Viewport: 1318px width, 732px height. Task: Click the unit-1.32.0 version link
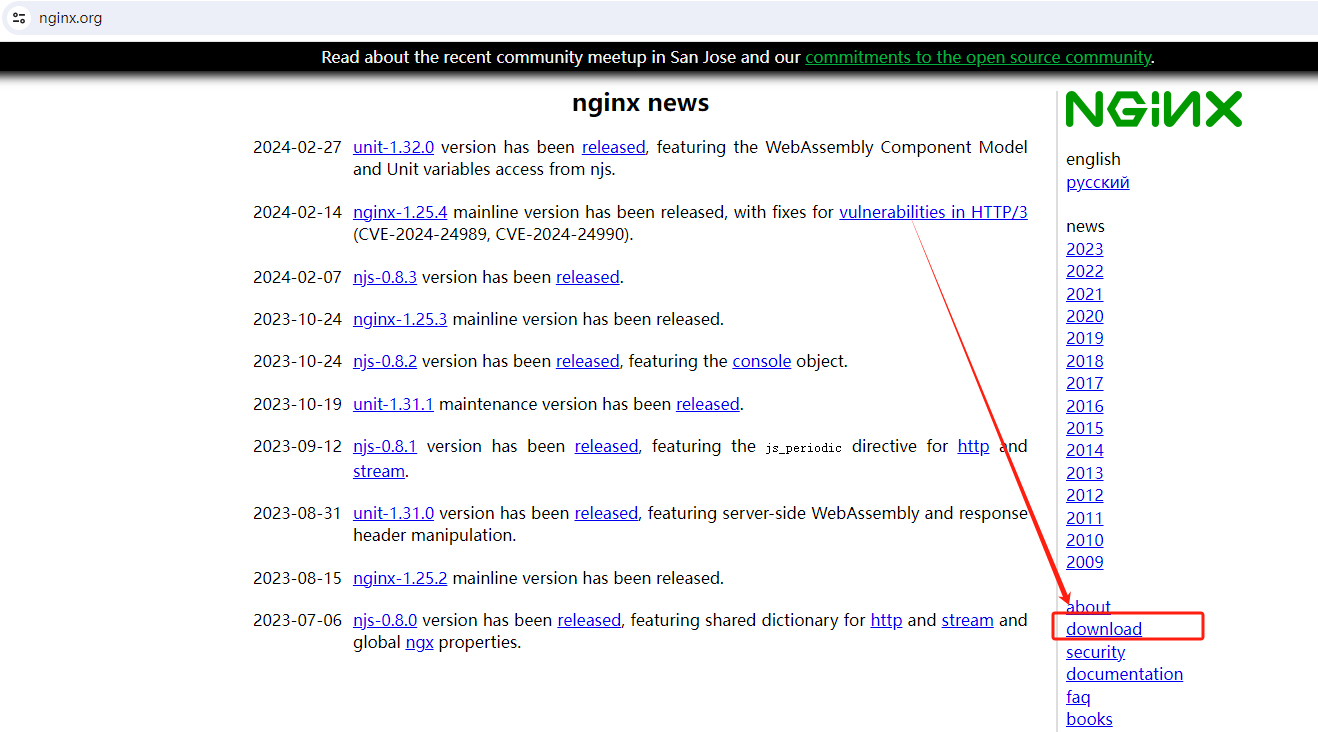tap(393, 147)
